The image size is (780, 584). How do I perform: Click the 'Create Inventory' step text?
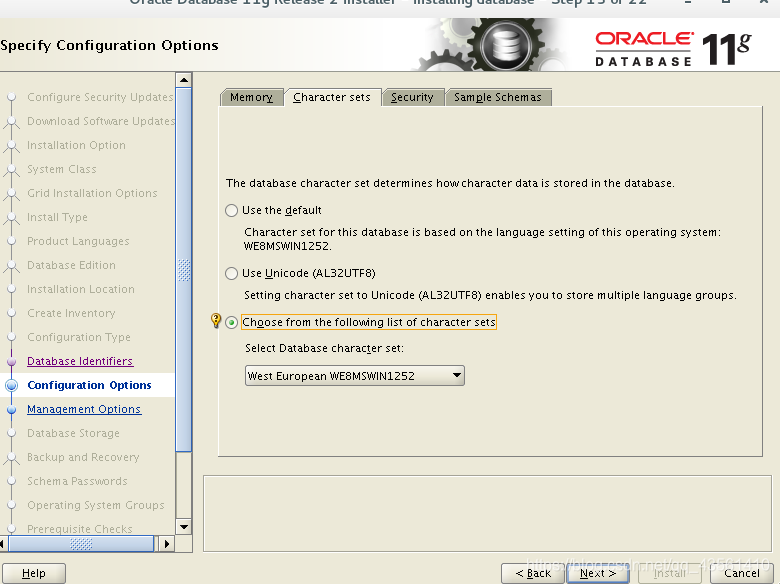pos(71,313)
